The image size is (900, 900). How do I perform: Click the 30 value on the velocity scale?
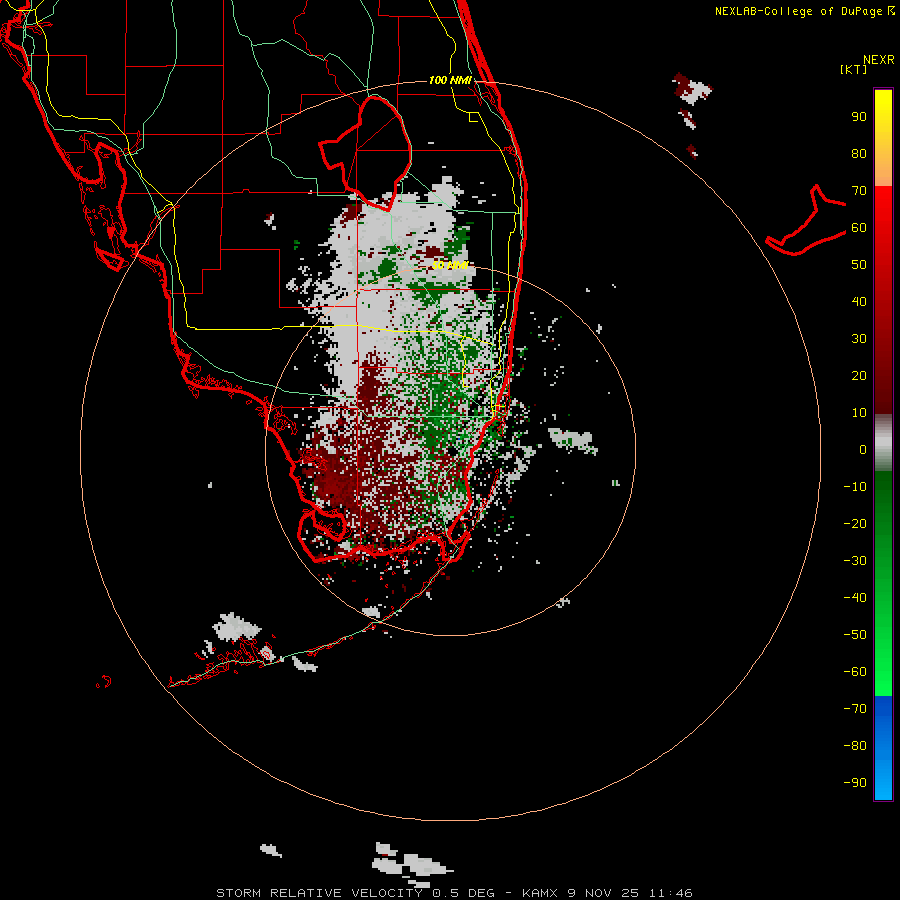click(859, 339)
